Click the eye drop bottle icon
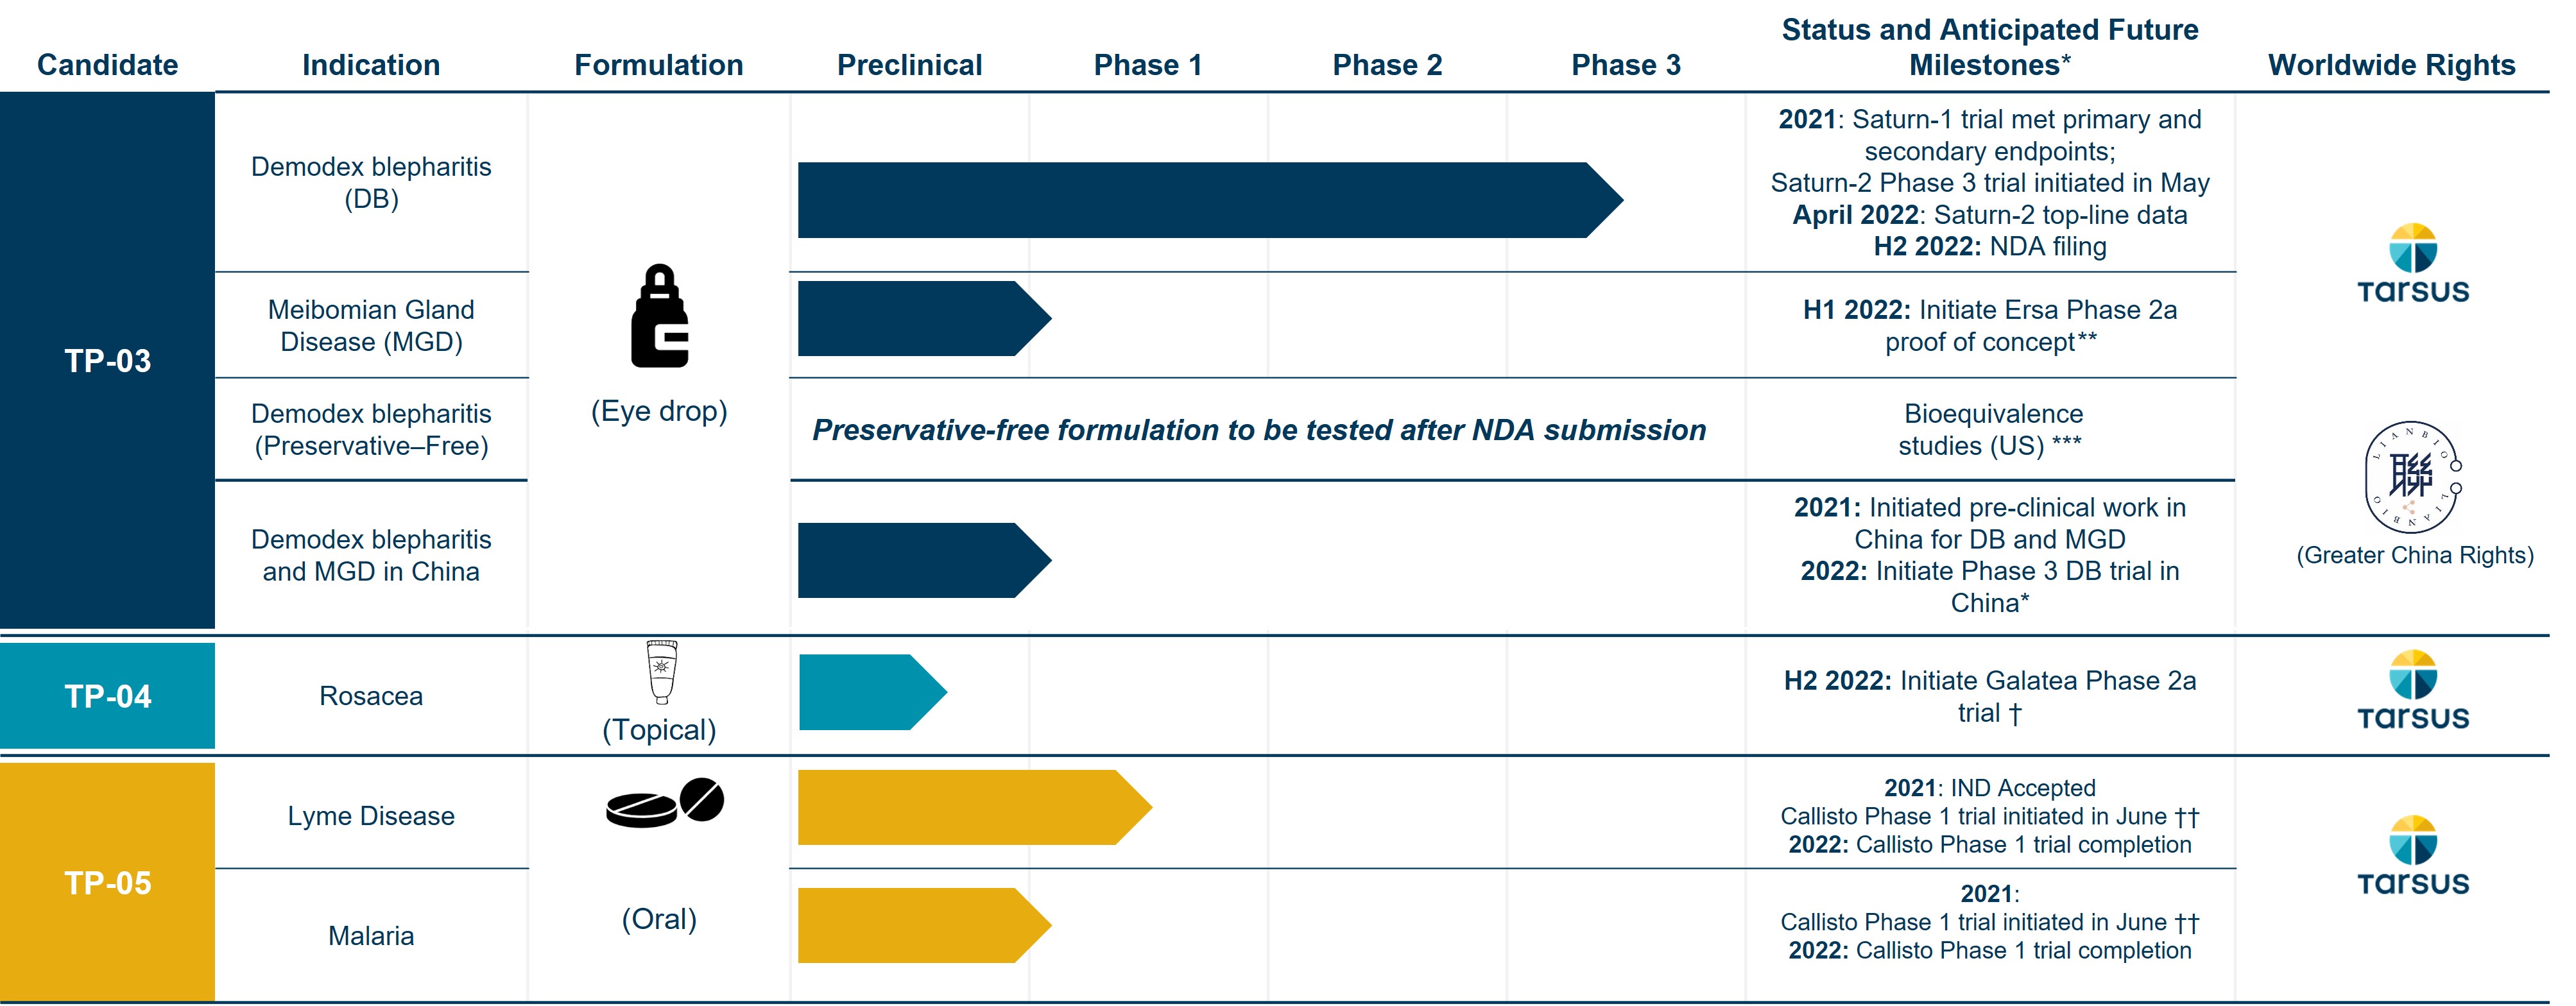2576x1006 pixels. [660, 316]
